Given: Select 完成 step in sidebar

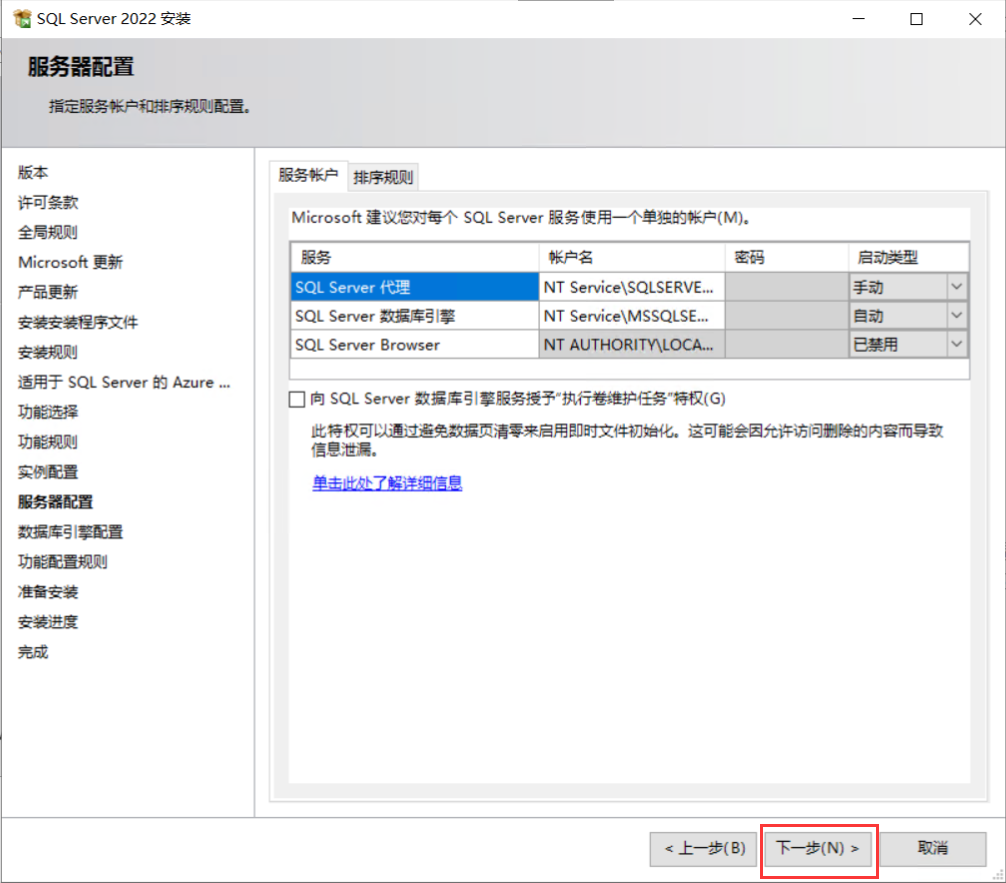Looking at the screenshot, I should click(x=33, y=652).
